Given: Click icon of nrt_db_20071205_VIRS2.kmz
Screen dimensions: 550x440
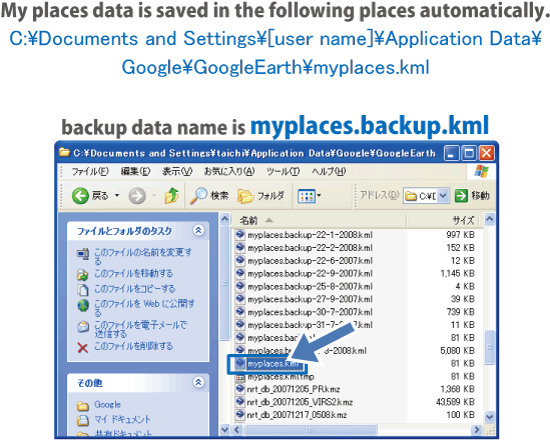Looking at the screenshot, I should [240, 402].
